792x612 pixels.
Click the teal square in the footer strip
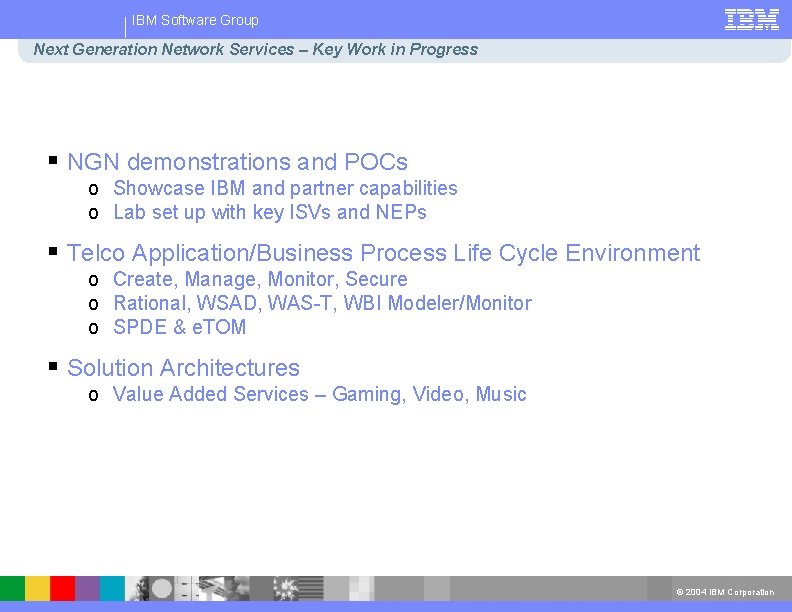[x=112, y=588]
